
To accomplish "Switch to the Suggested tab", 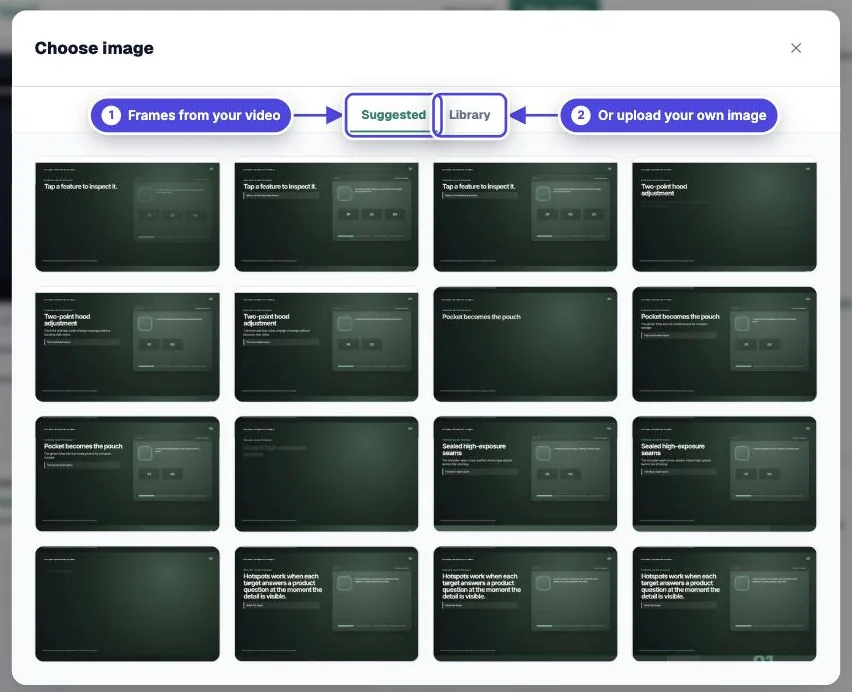I will (x=393, y=115).
